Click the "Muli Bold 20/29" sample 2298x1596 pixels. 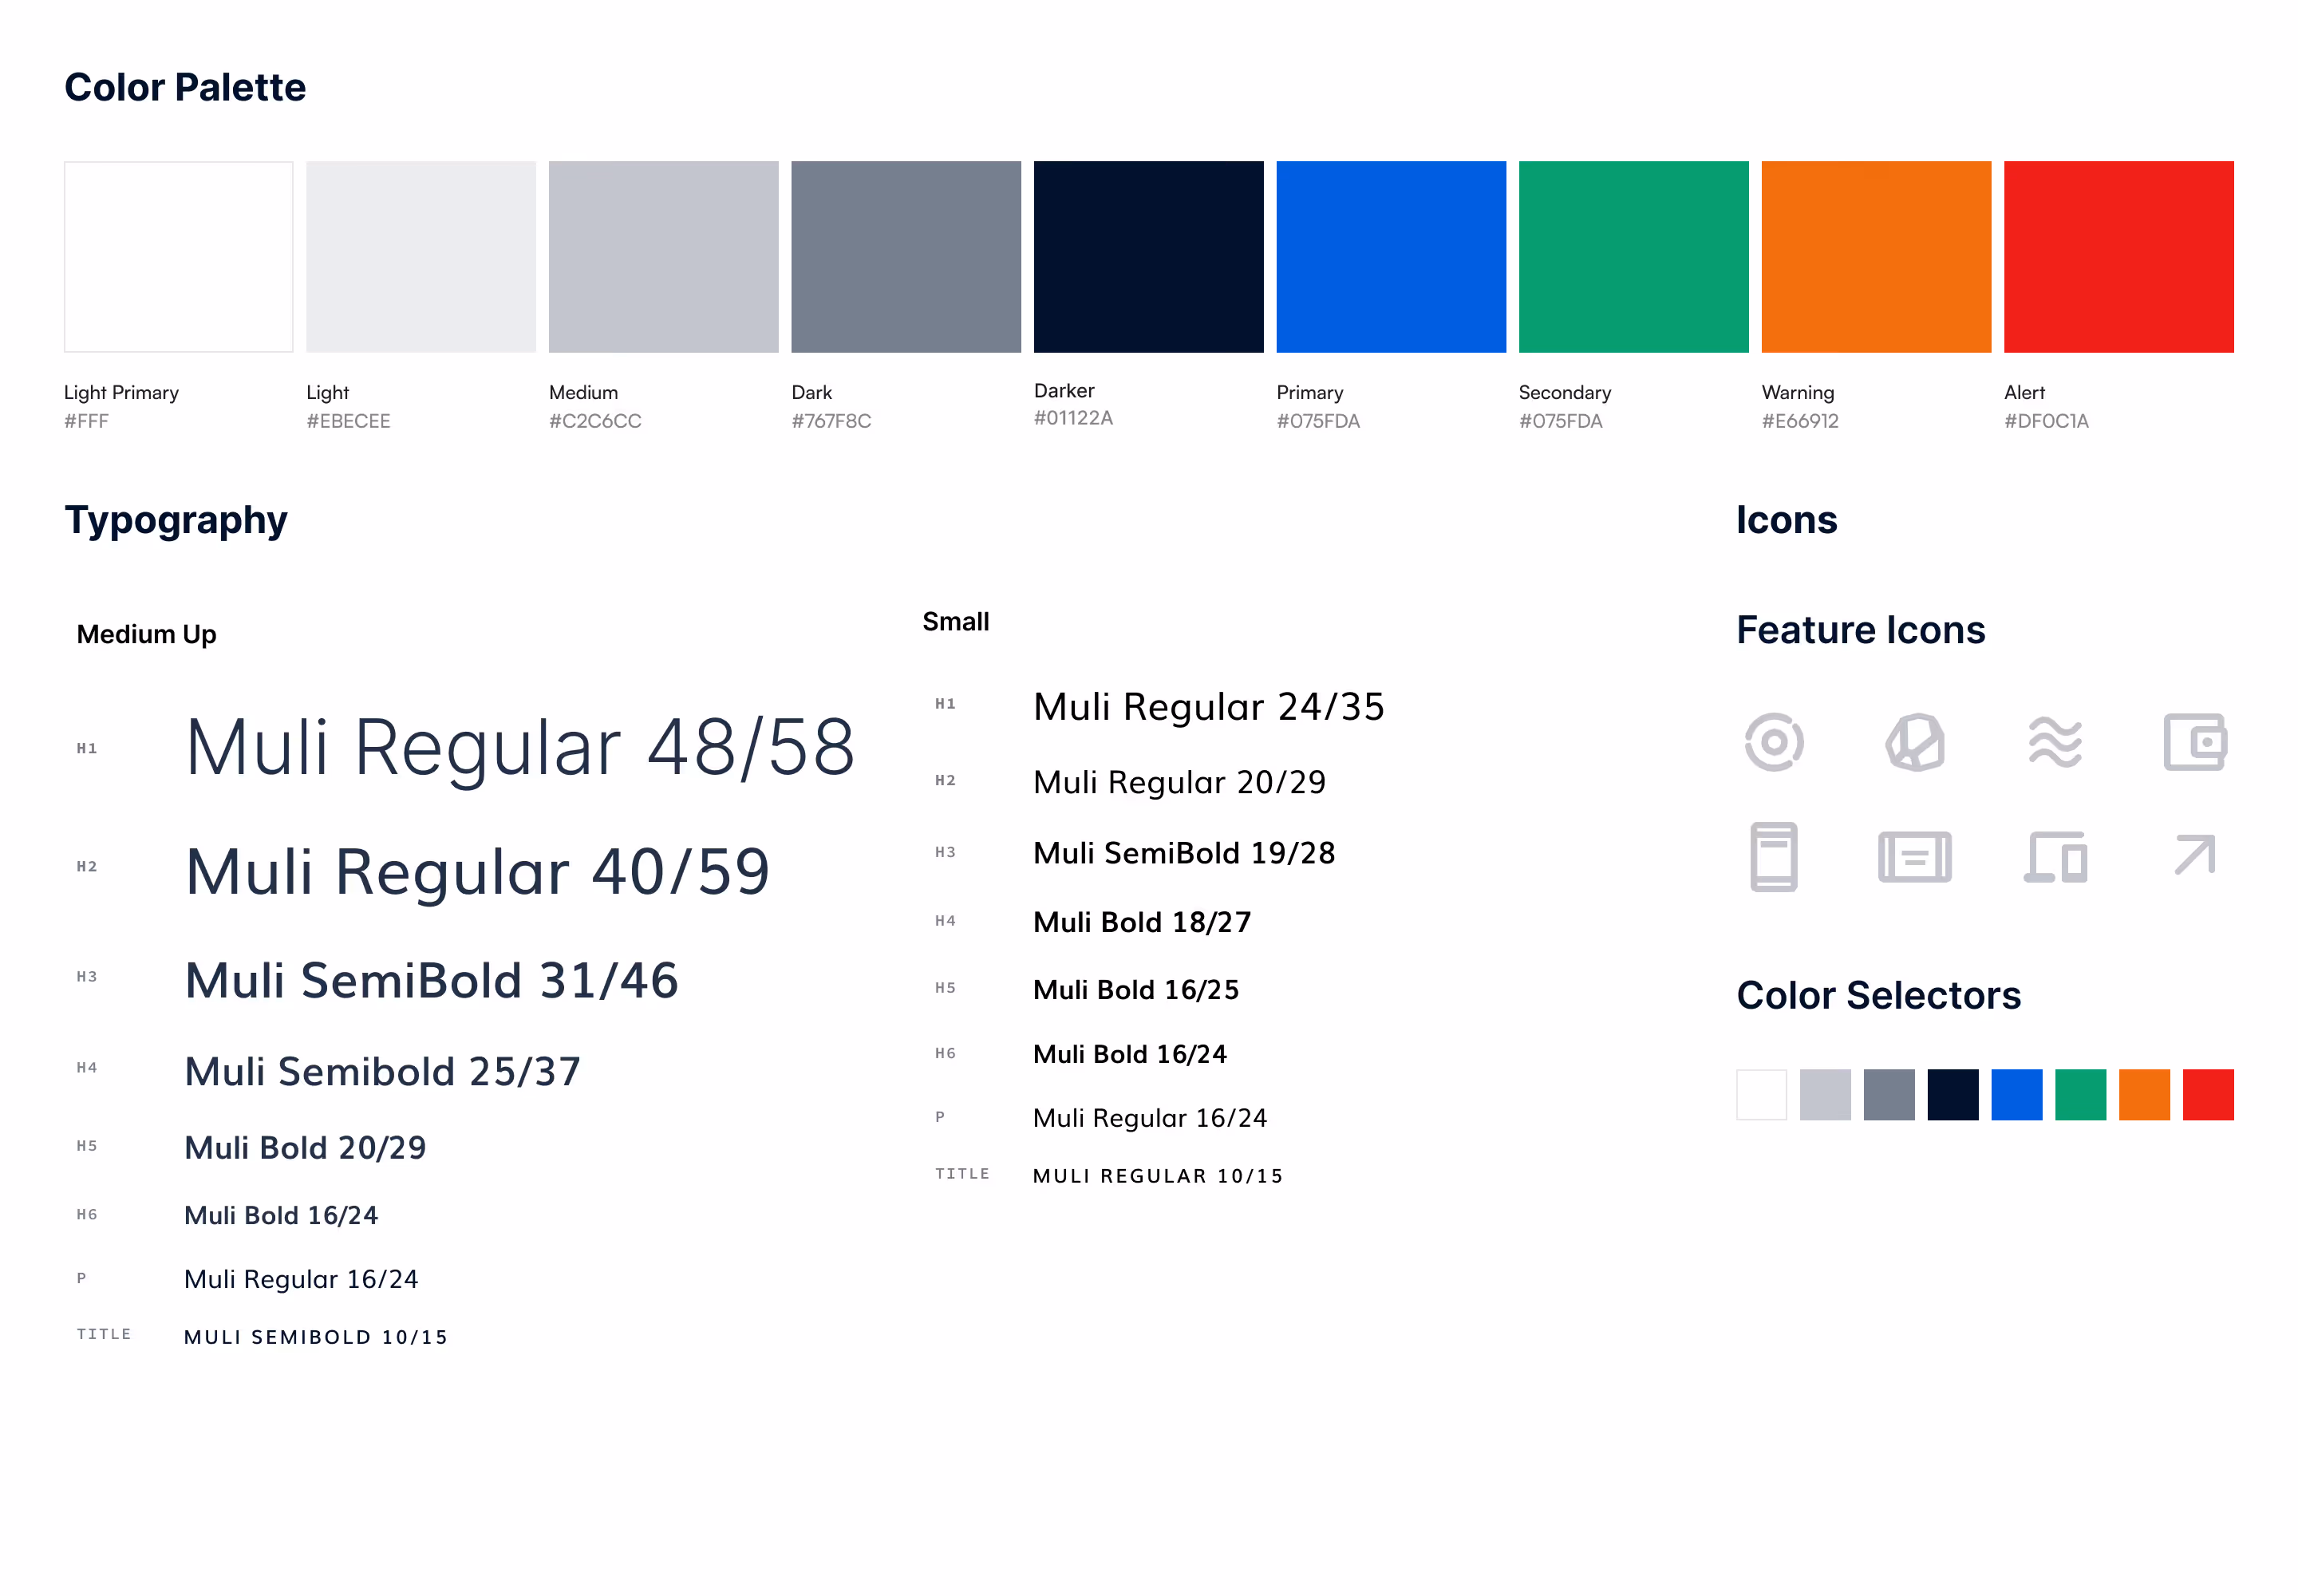(305, 1148)
